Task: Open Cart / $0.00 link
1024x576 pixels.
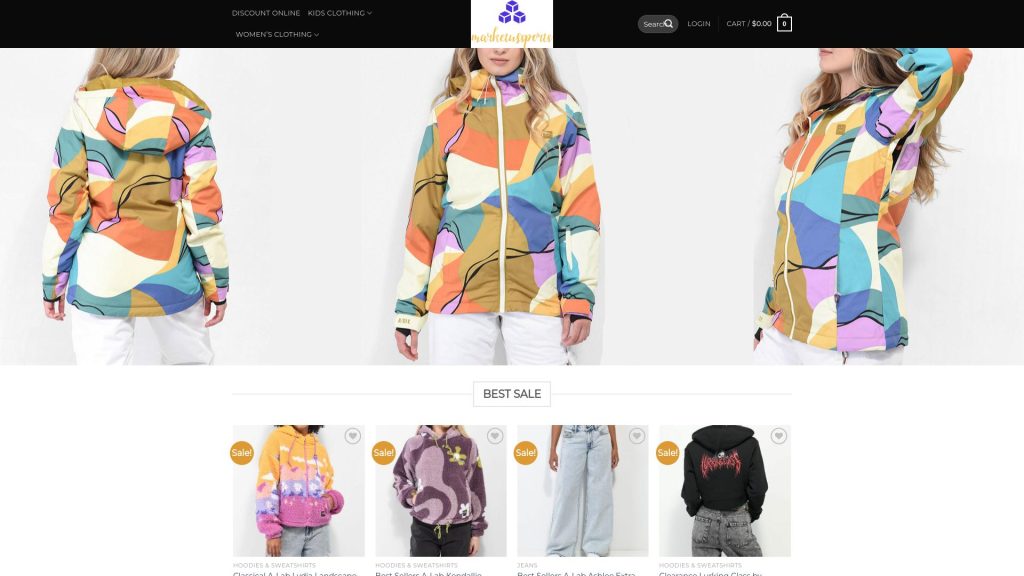Action: (x=749, y=24)
